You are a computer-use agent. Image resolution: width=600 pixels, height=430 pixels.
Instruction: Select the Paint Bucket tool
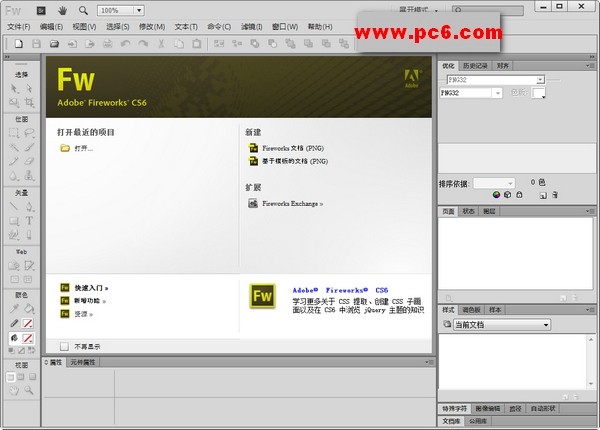29,308
